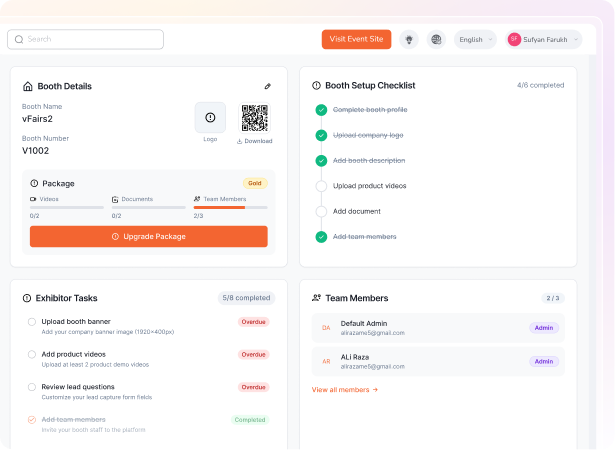615x450 pixels.
Task: Download the QR code
Action: coord(255,141)
